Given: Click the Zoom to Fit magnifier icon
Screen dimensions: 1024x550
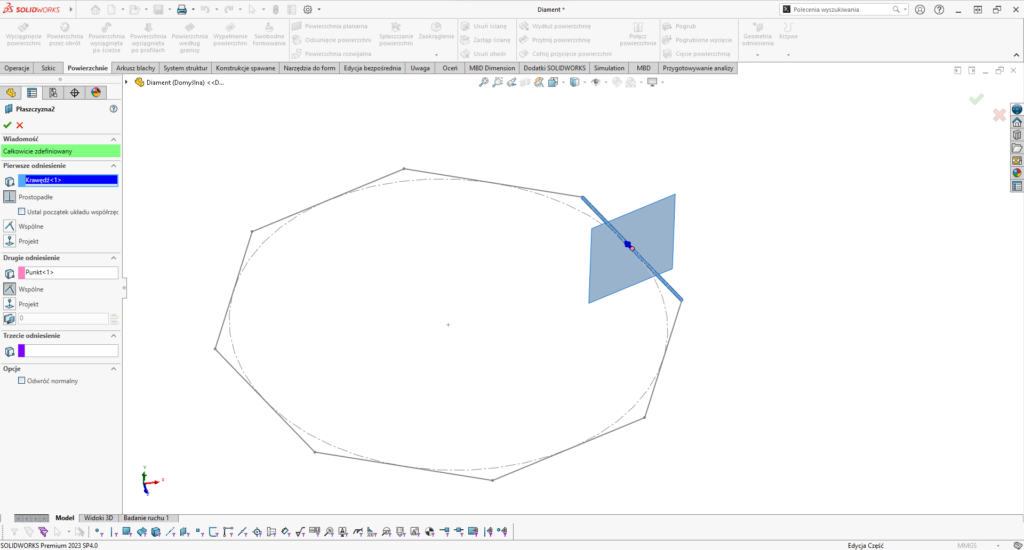Looking at the screenshot, I should [x=484, y=82].
